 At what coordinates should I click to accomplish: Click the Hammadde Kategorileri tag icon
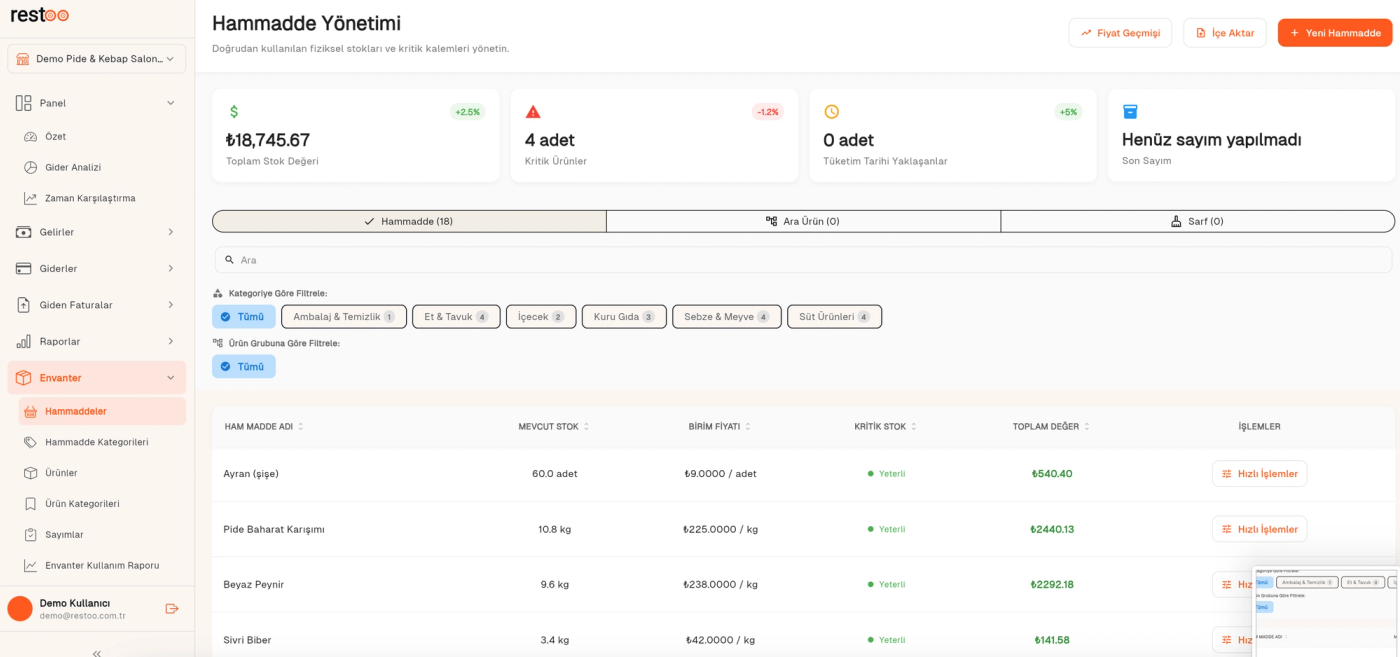tap(31, 442)
